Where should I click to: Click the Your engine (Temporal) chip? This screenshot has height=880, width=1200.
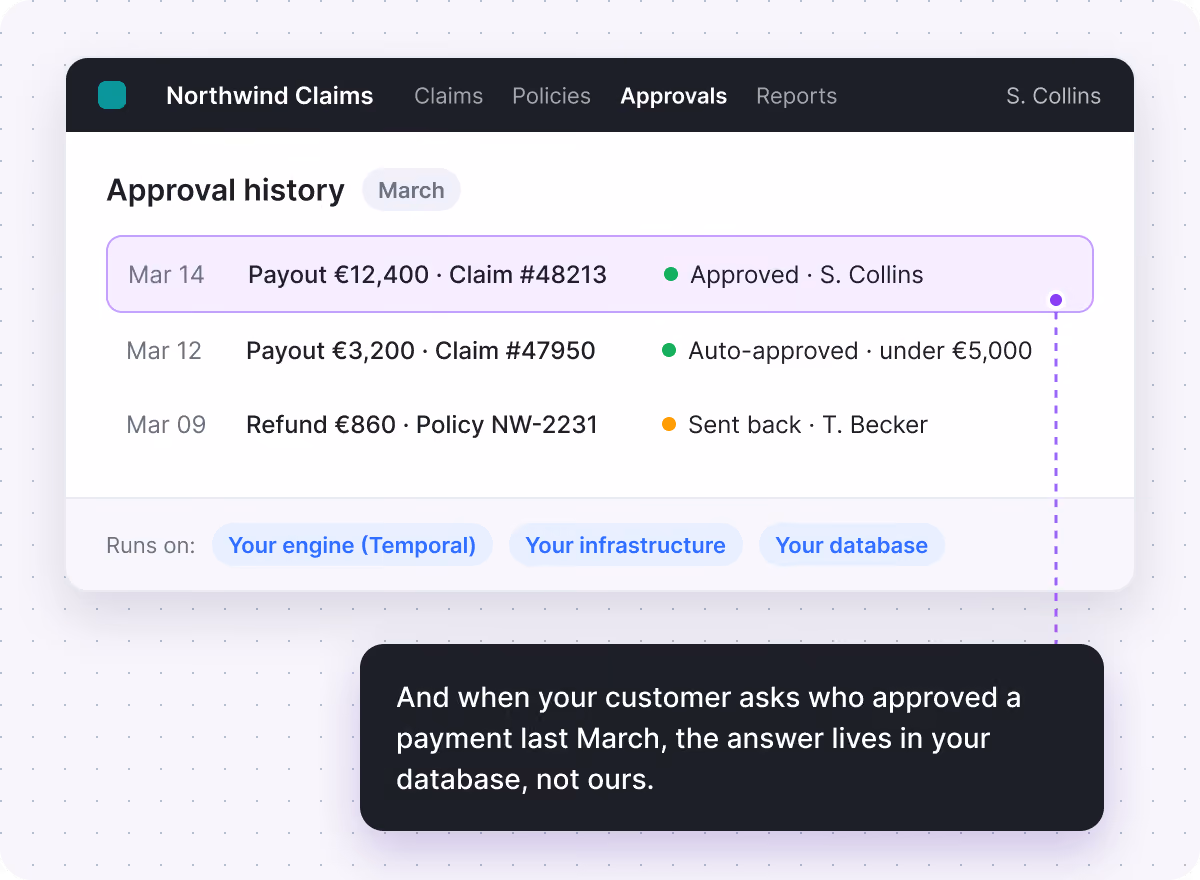pyautogui.click(x=352, y=545)
